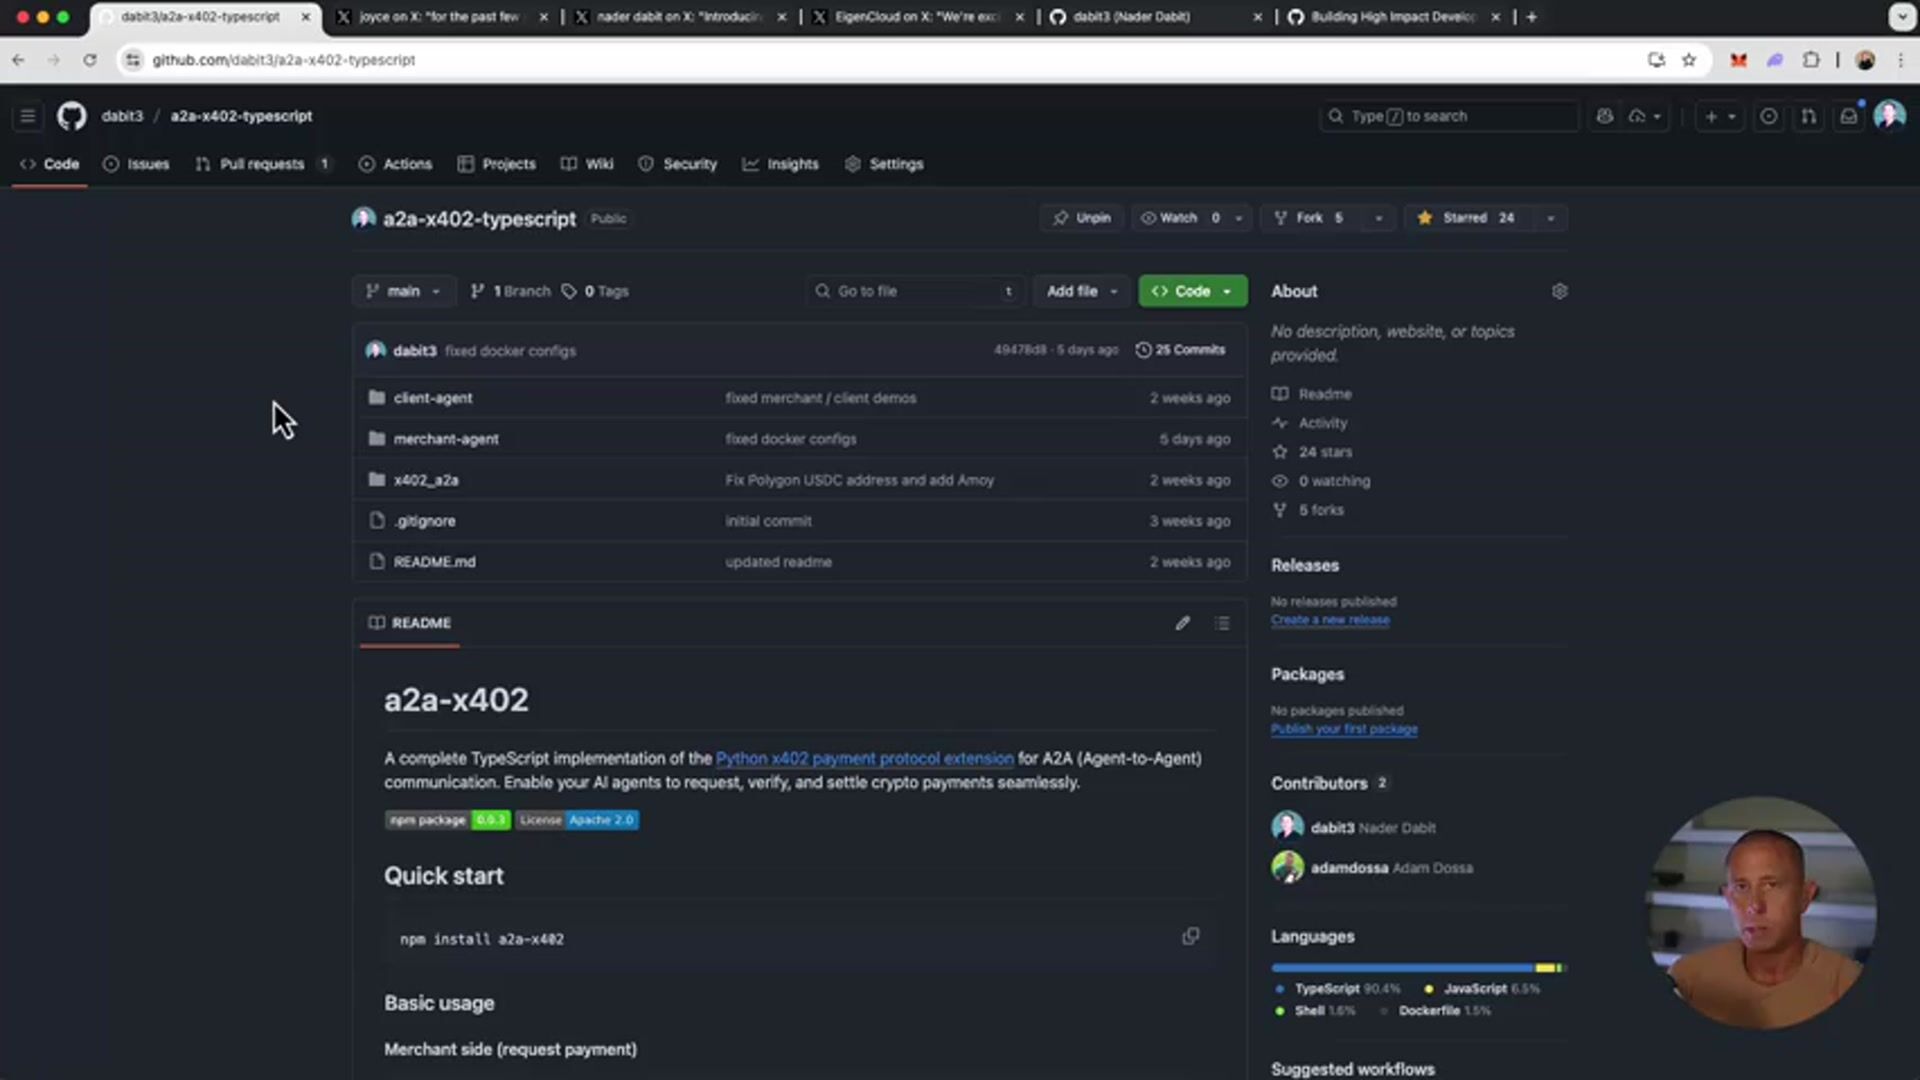Click the About settings gear icon

(1559, 291)
